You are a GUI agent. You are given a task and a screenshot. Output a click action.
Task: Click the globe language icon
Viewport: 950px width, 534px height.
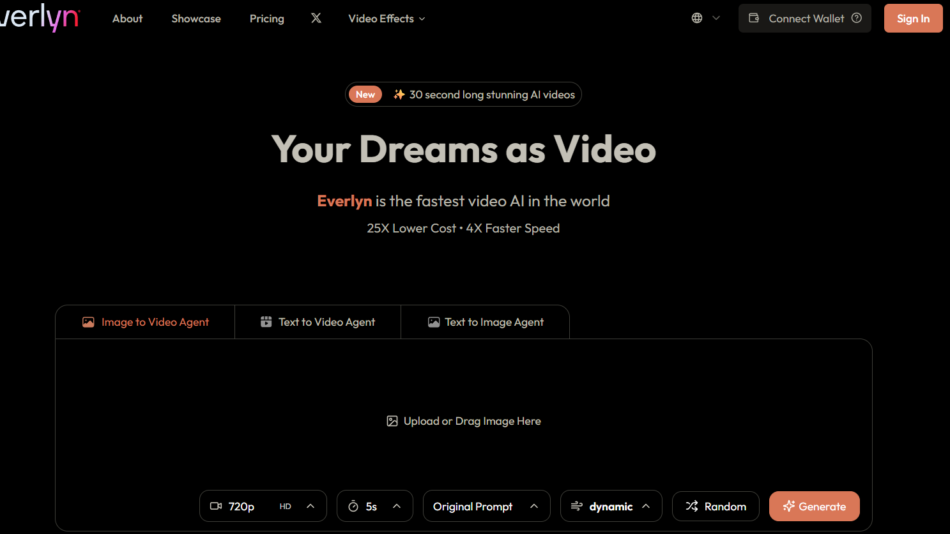697,18
